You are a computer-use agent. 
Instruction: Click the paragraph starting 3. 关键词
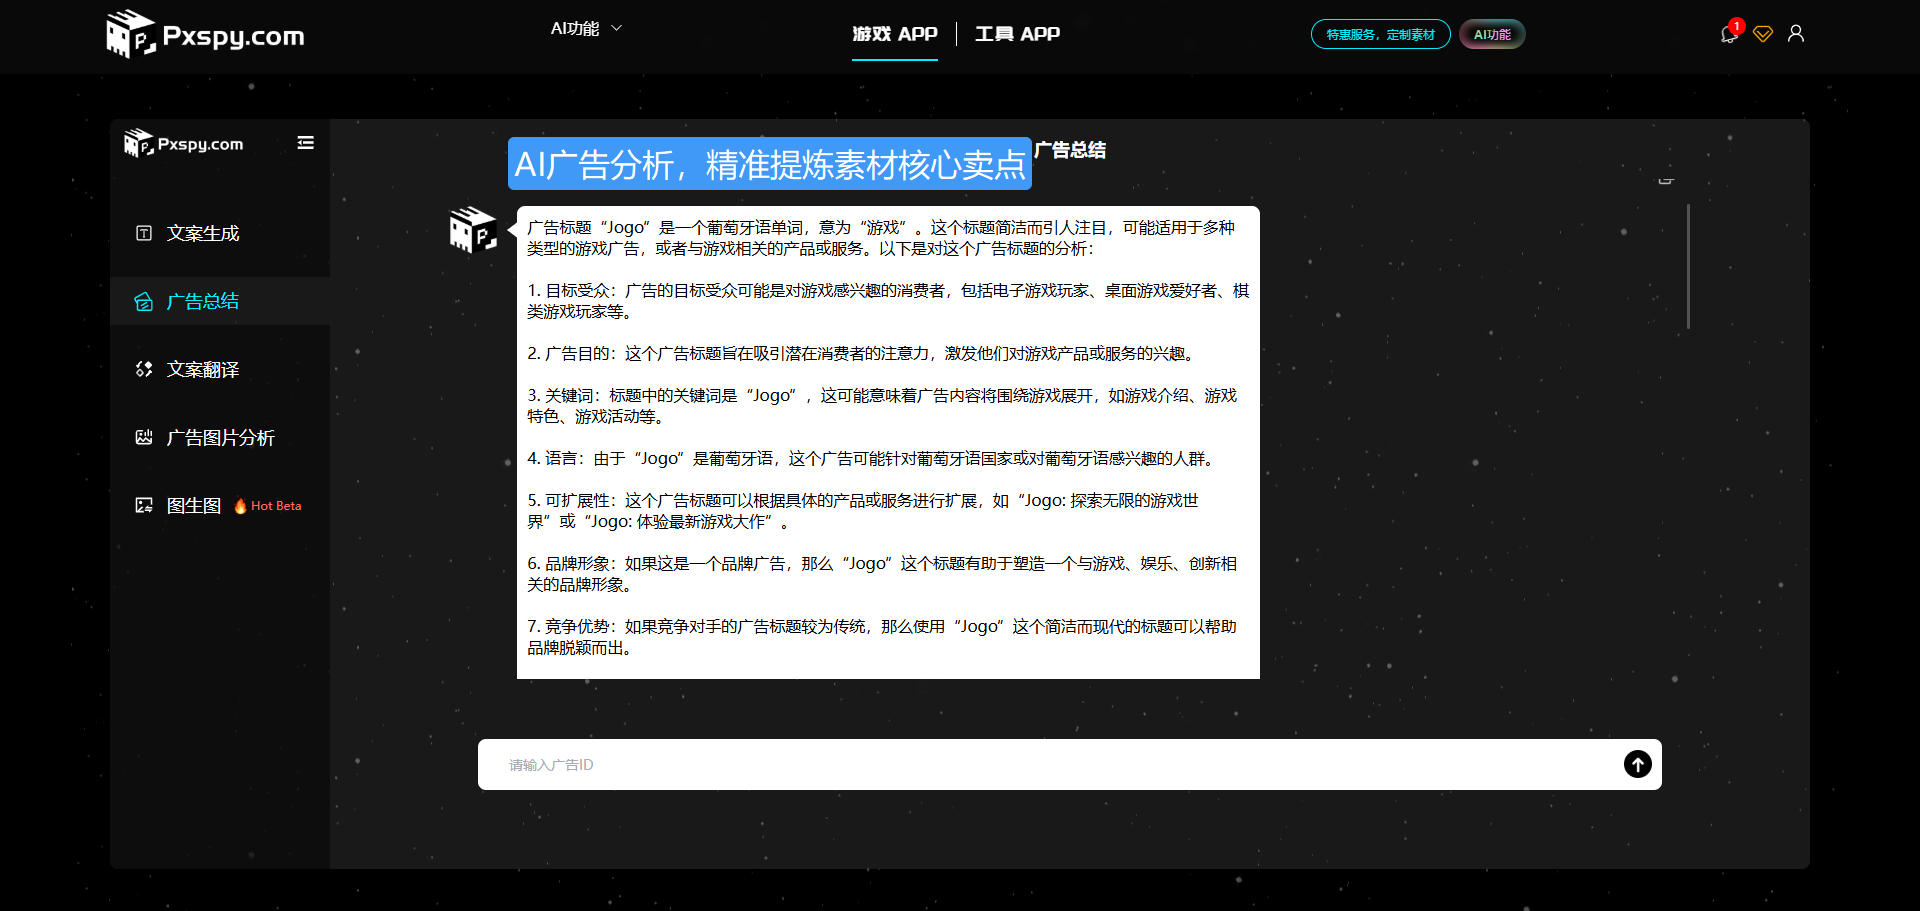pyautogui.click(x=882, y=406)
